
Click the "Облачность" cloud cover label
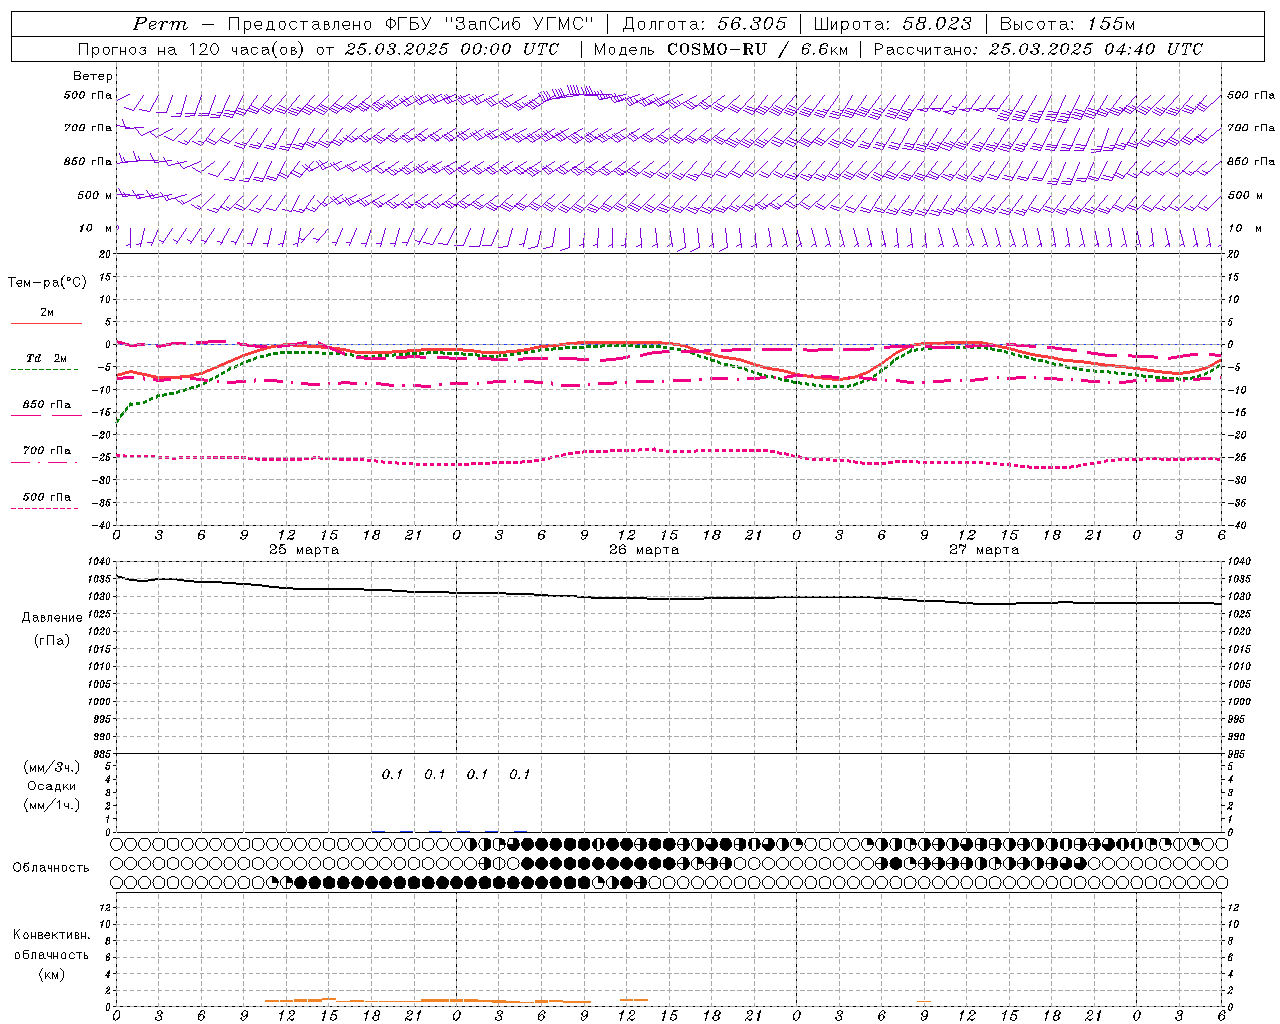[x=51, y=867]
